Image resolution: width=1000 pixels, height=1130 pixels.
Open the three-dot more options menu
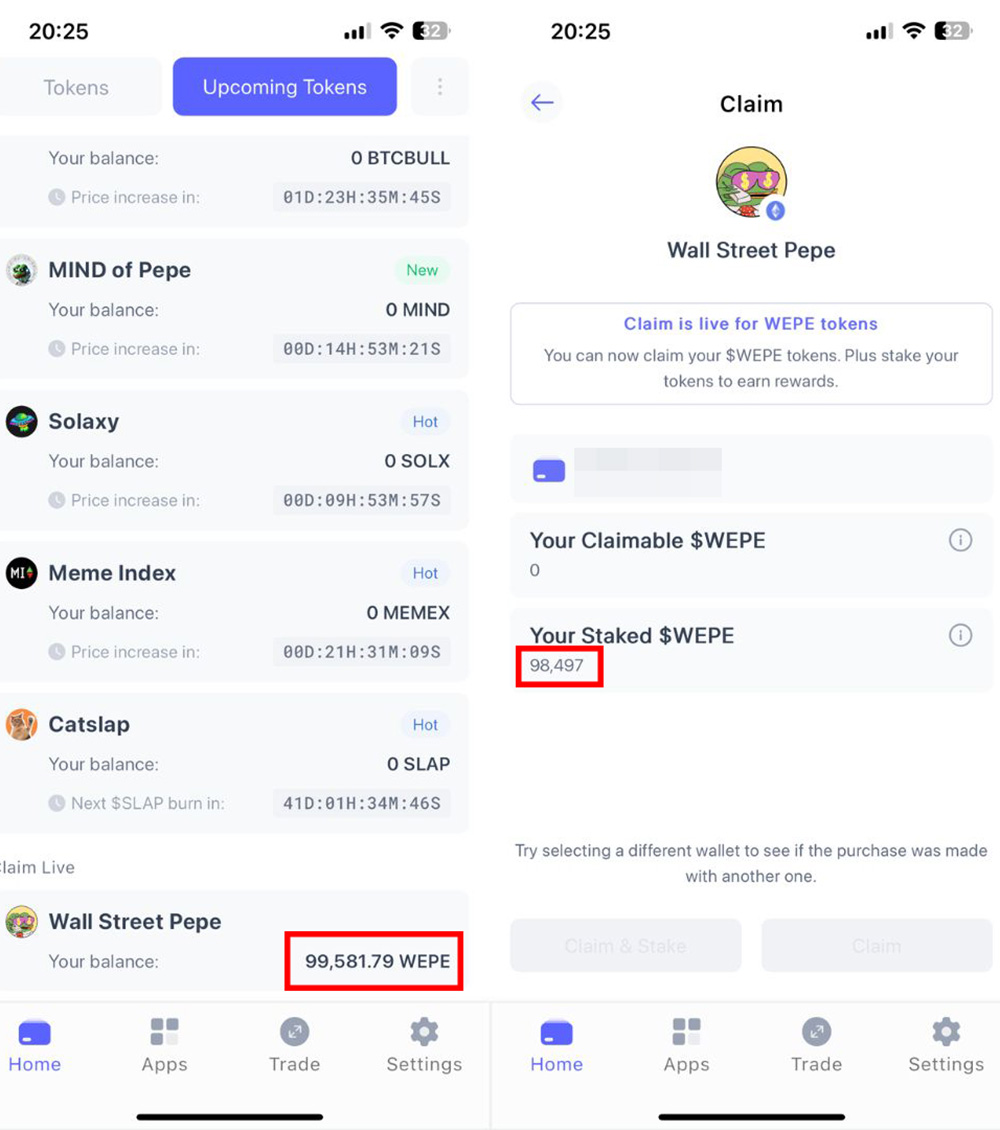[439, 86]
